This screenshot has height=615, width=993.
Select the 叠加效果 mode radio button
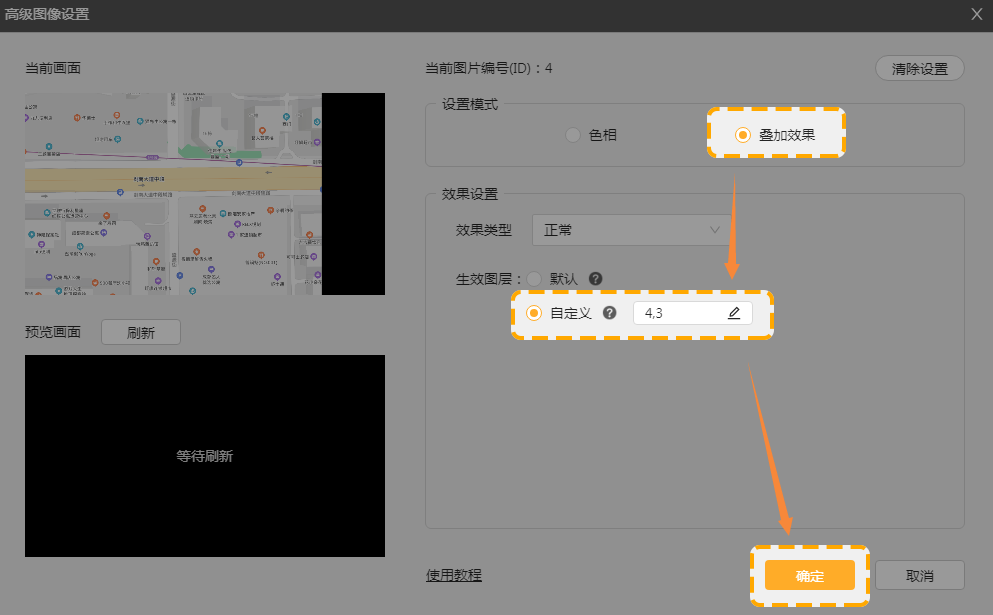point(743,135)
